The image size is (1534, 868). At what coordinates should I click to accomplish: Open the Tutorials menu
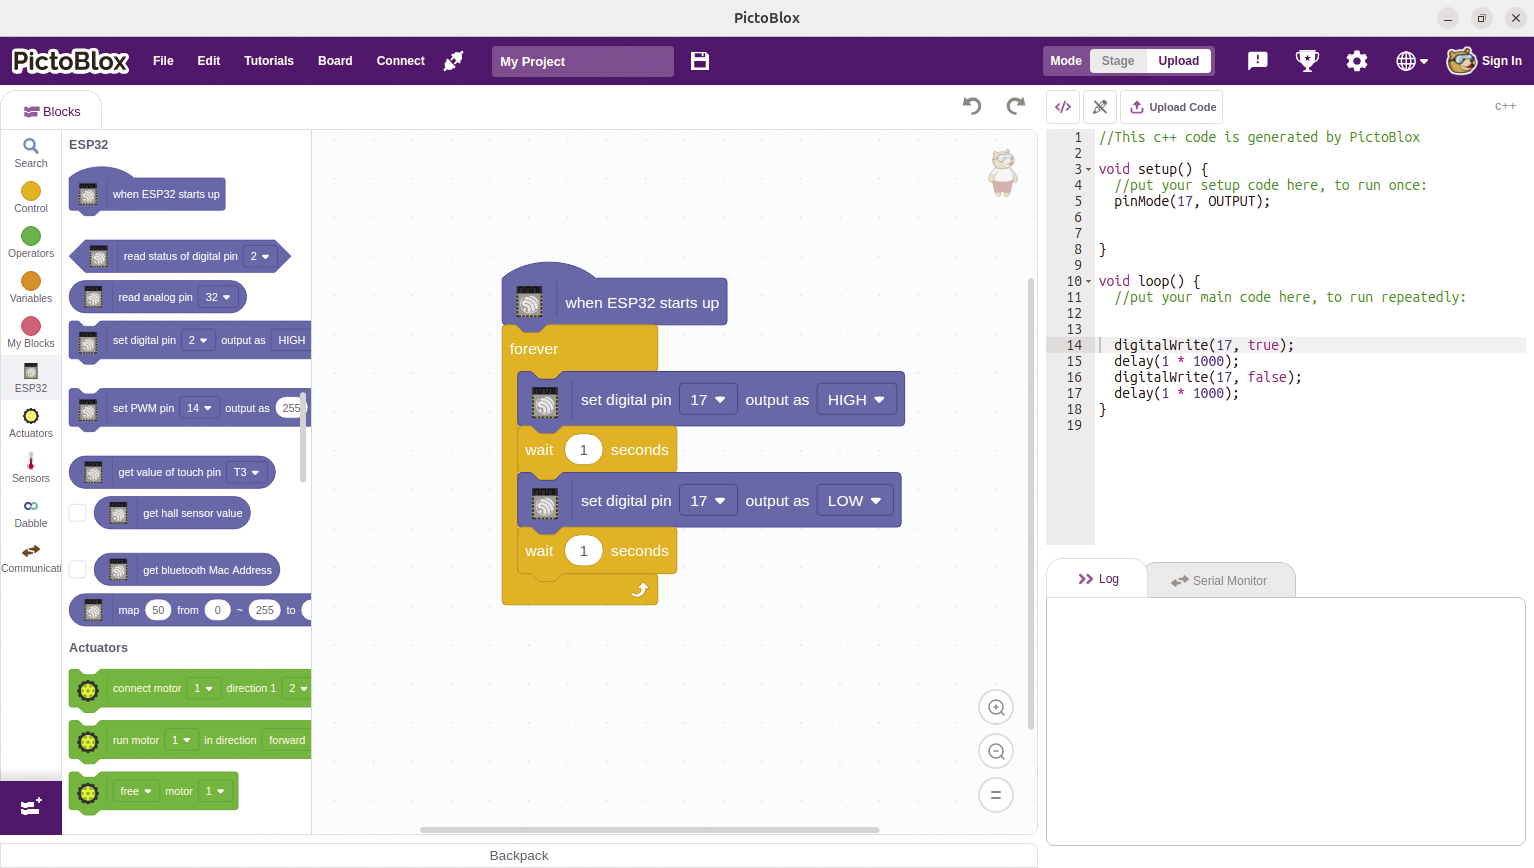point(269,61)
